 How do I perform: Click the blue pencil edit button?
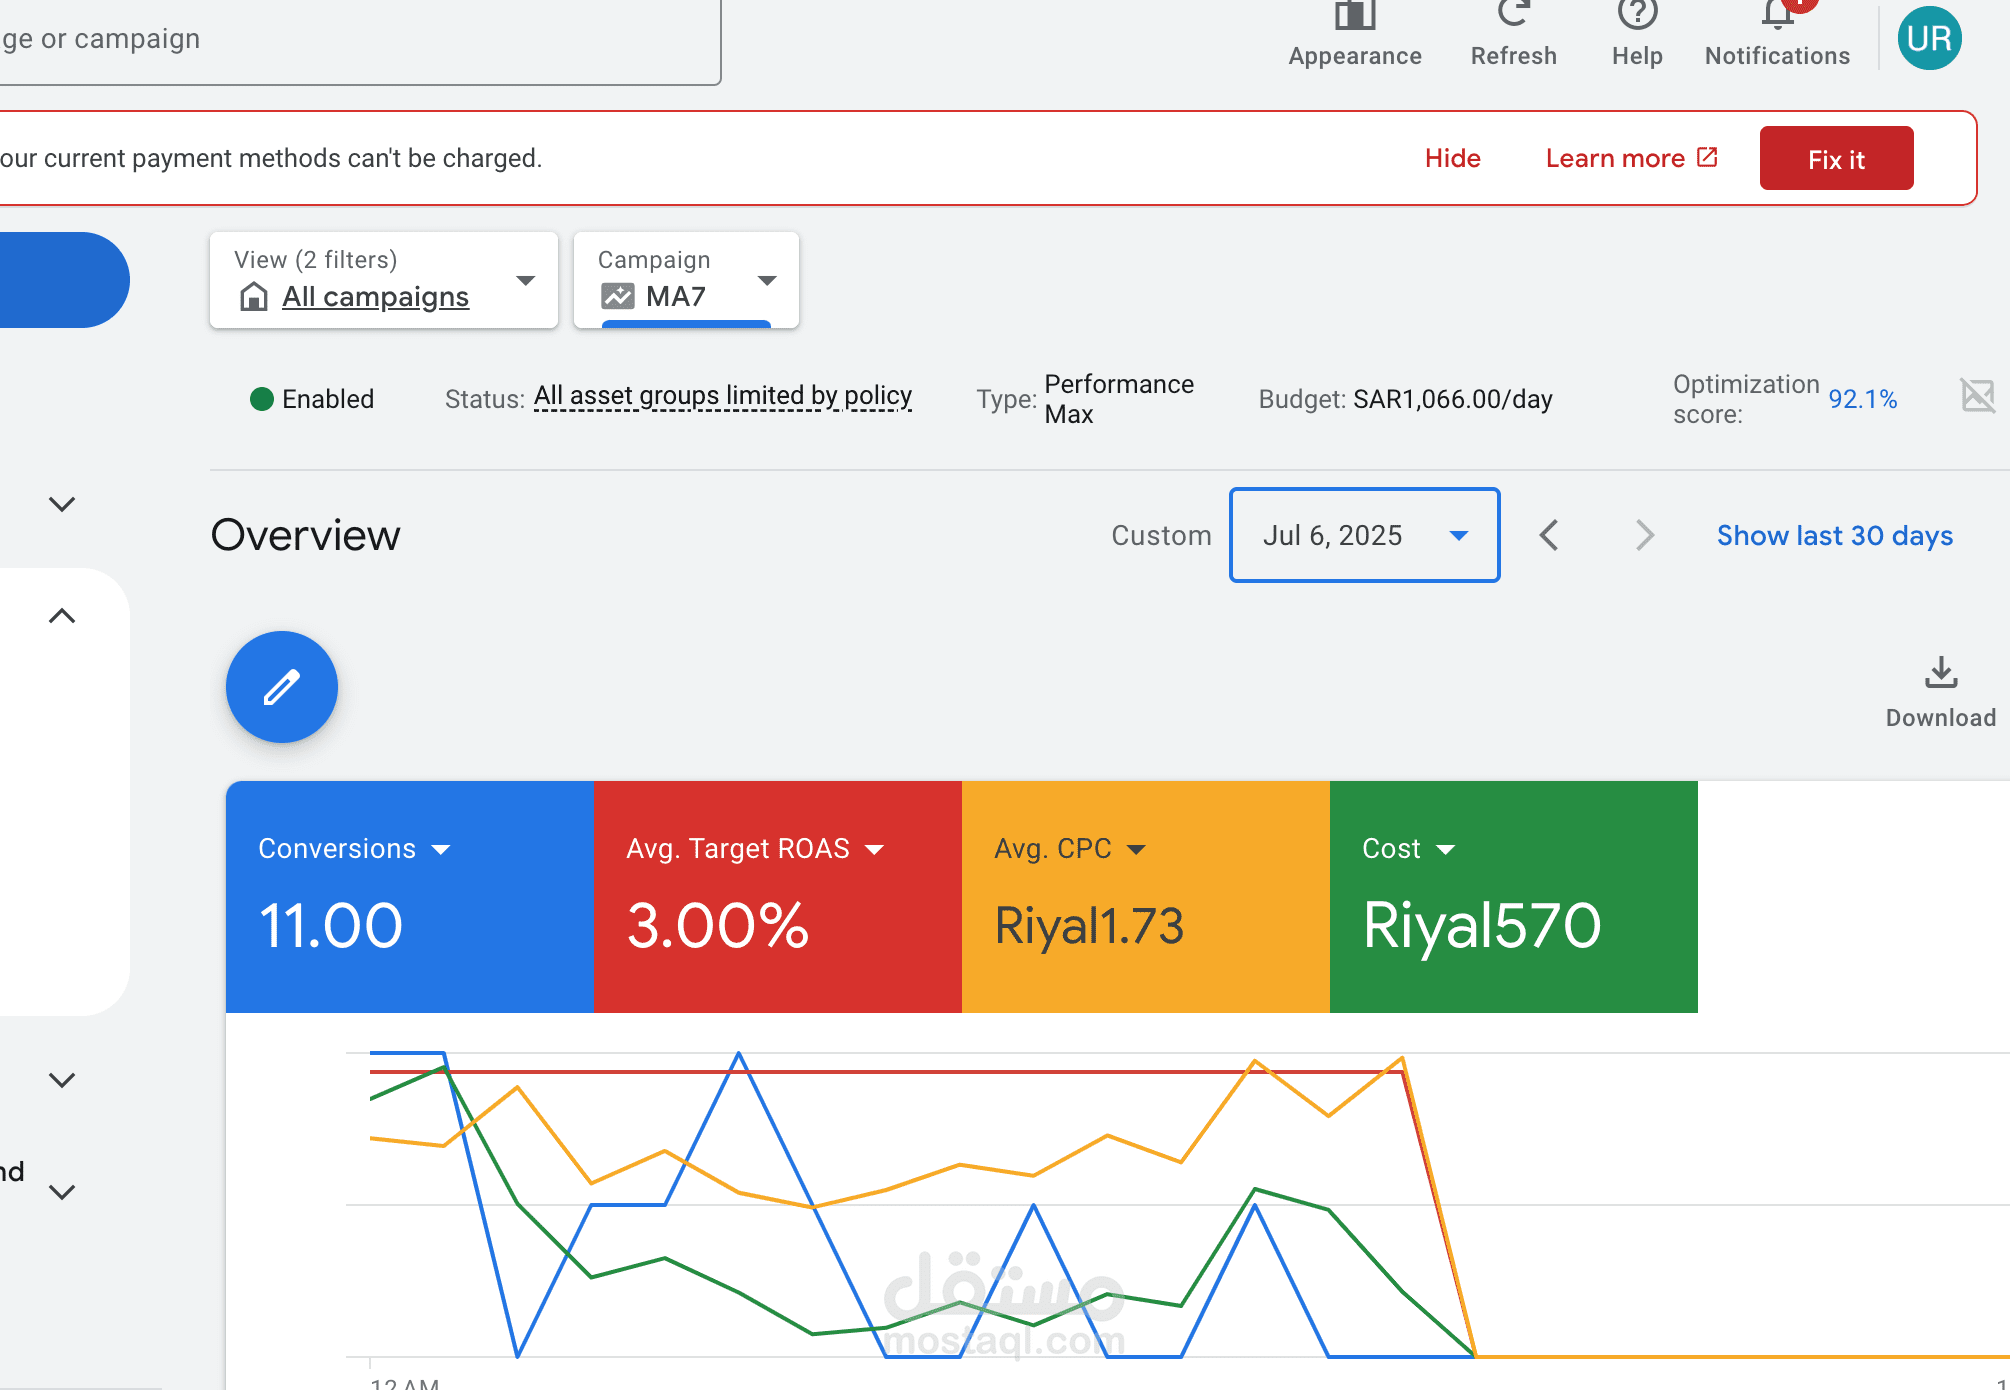coord(282,687)
